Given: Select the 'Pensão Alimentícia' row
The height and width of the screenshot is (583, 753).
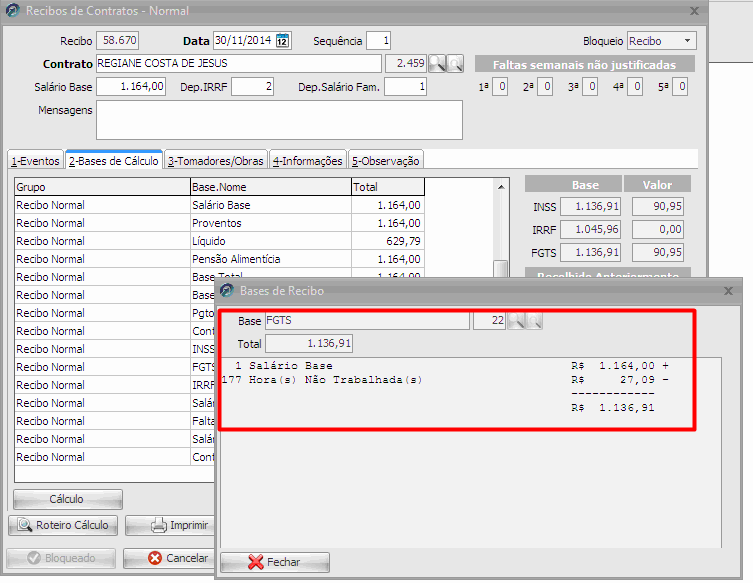Looking at the screenshot, I should [x=219, y=259].
